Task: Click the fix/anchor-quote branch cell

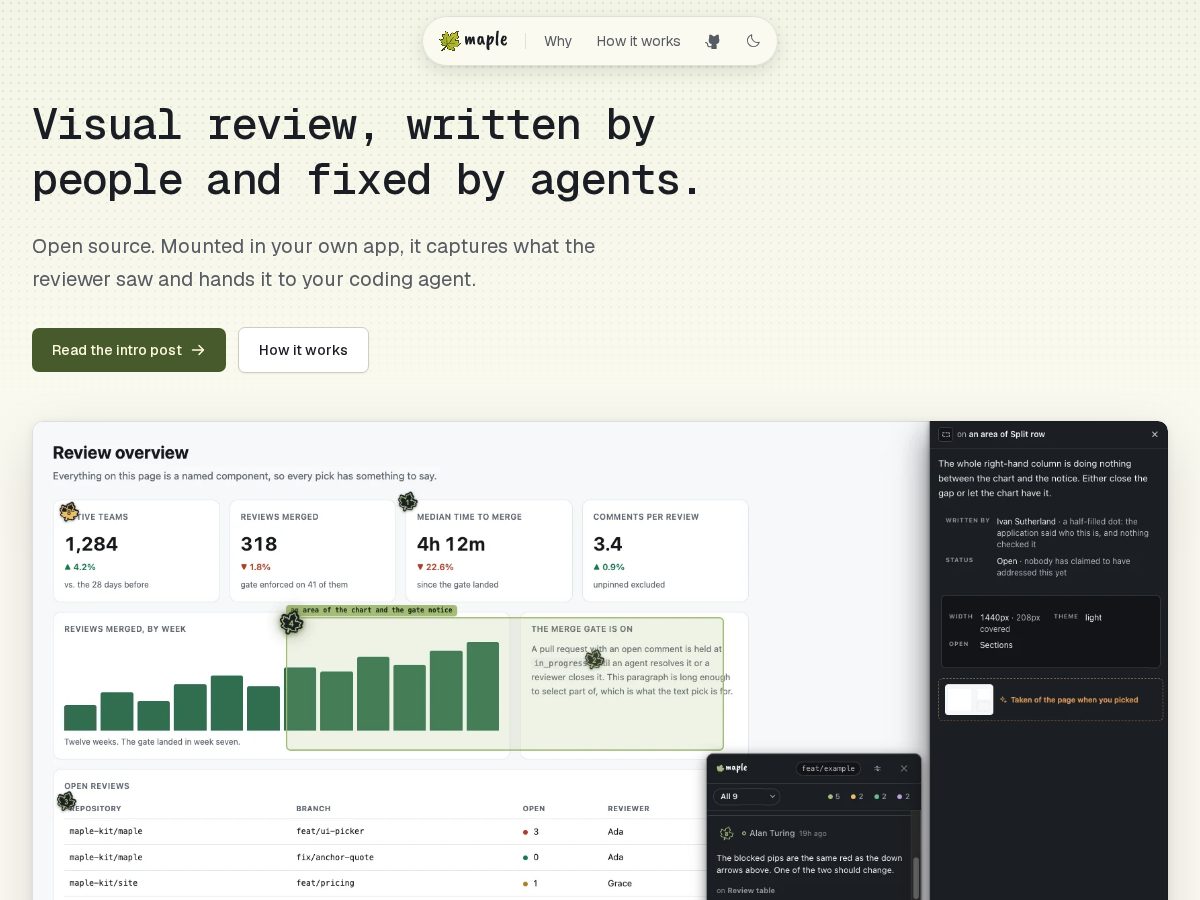Action: point(335,857)
